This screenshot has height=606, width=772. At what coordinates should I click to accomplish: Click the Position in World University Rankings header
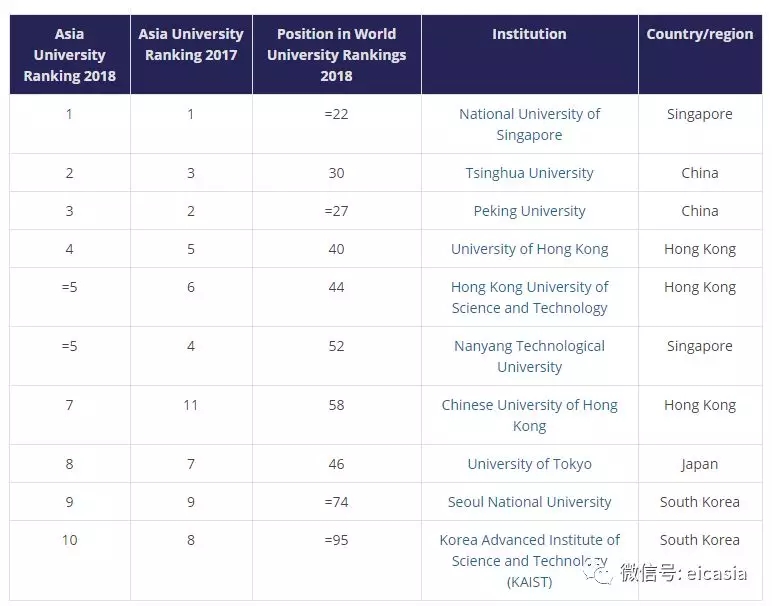(336, 55)
